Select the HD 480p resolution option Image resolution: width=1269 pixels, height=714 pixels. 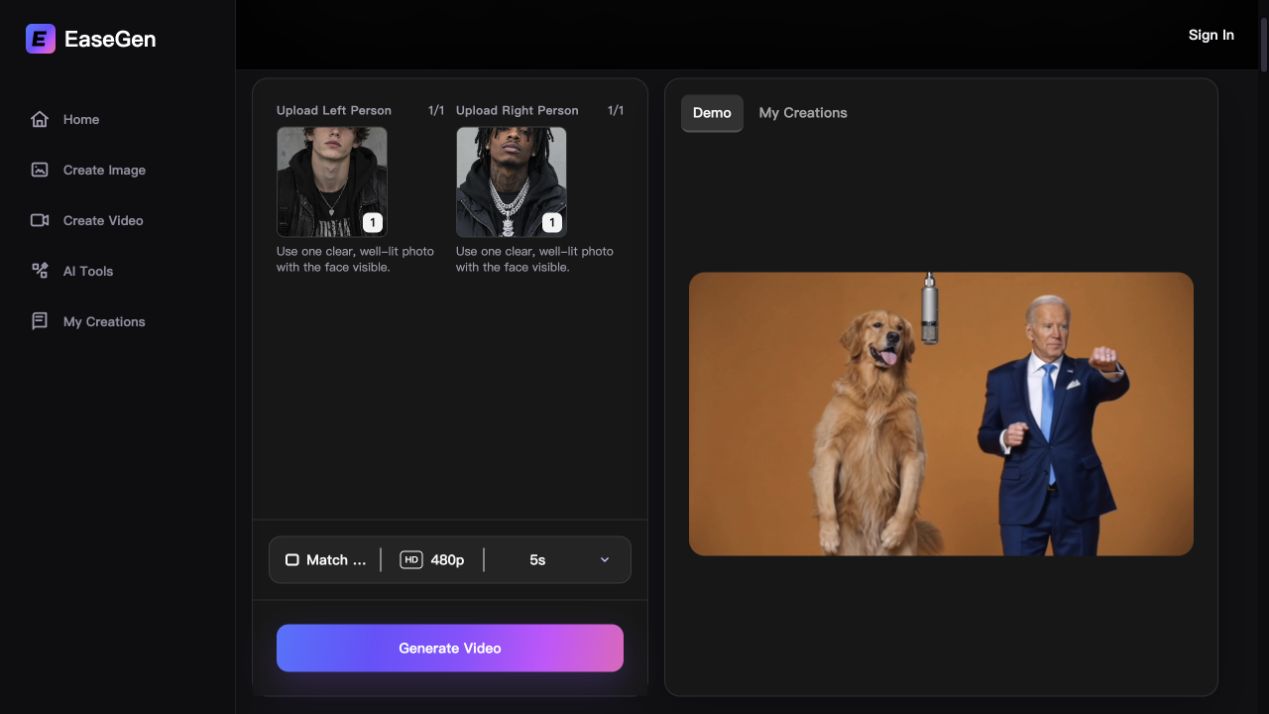pyautogui.click(x=432, y=560)
